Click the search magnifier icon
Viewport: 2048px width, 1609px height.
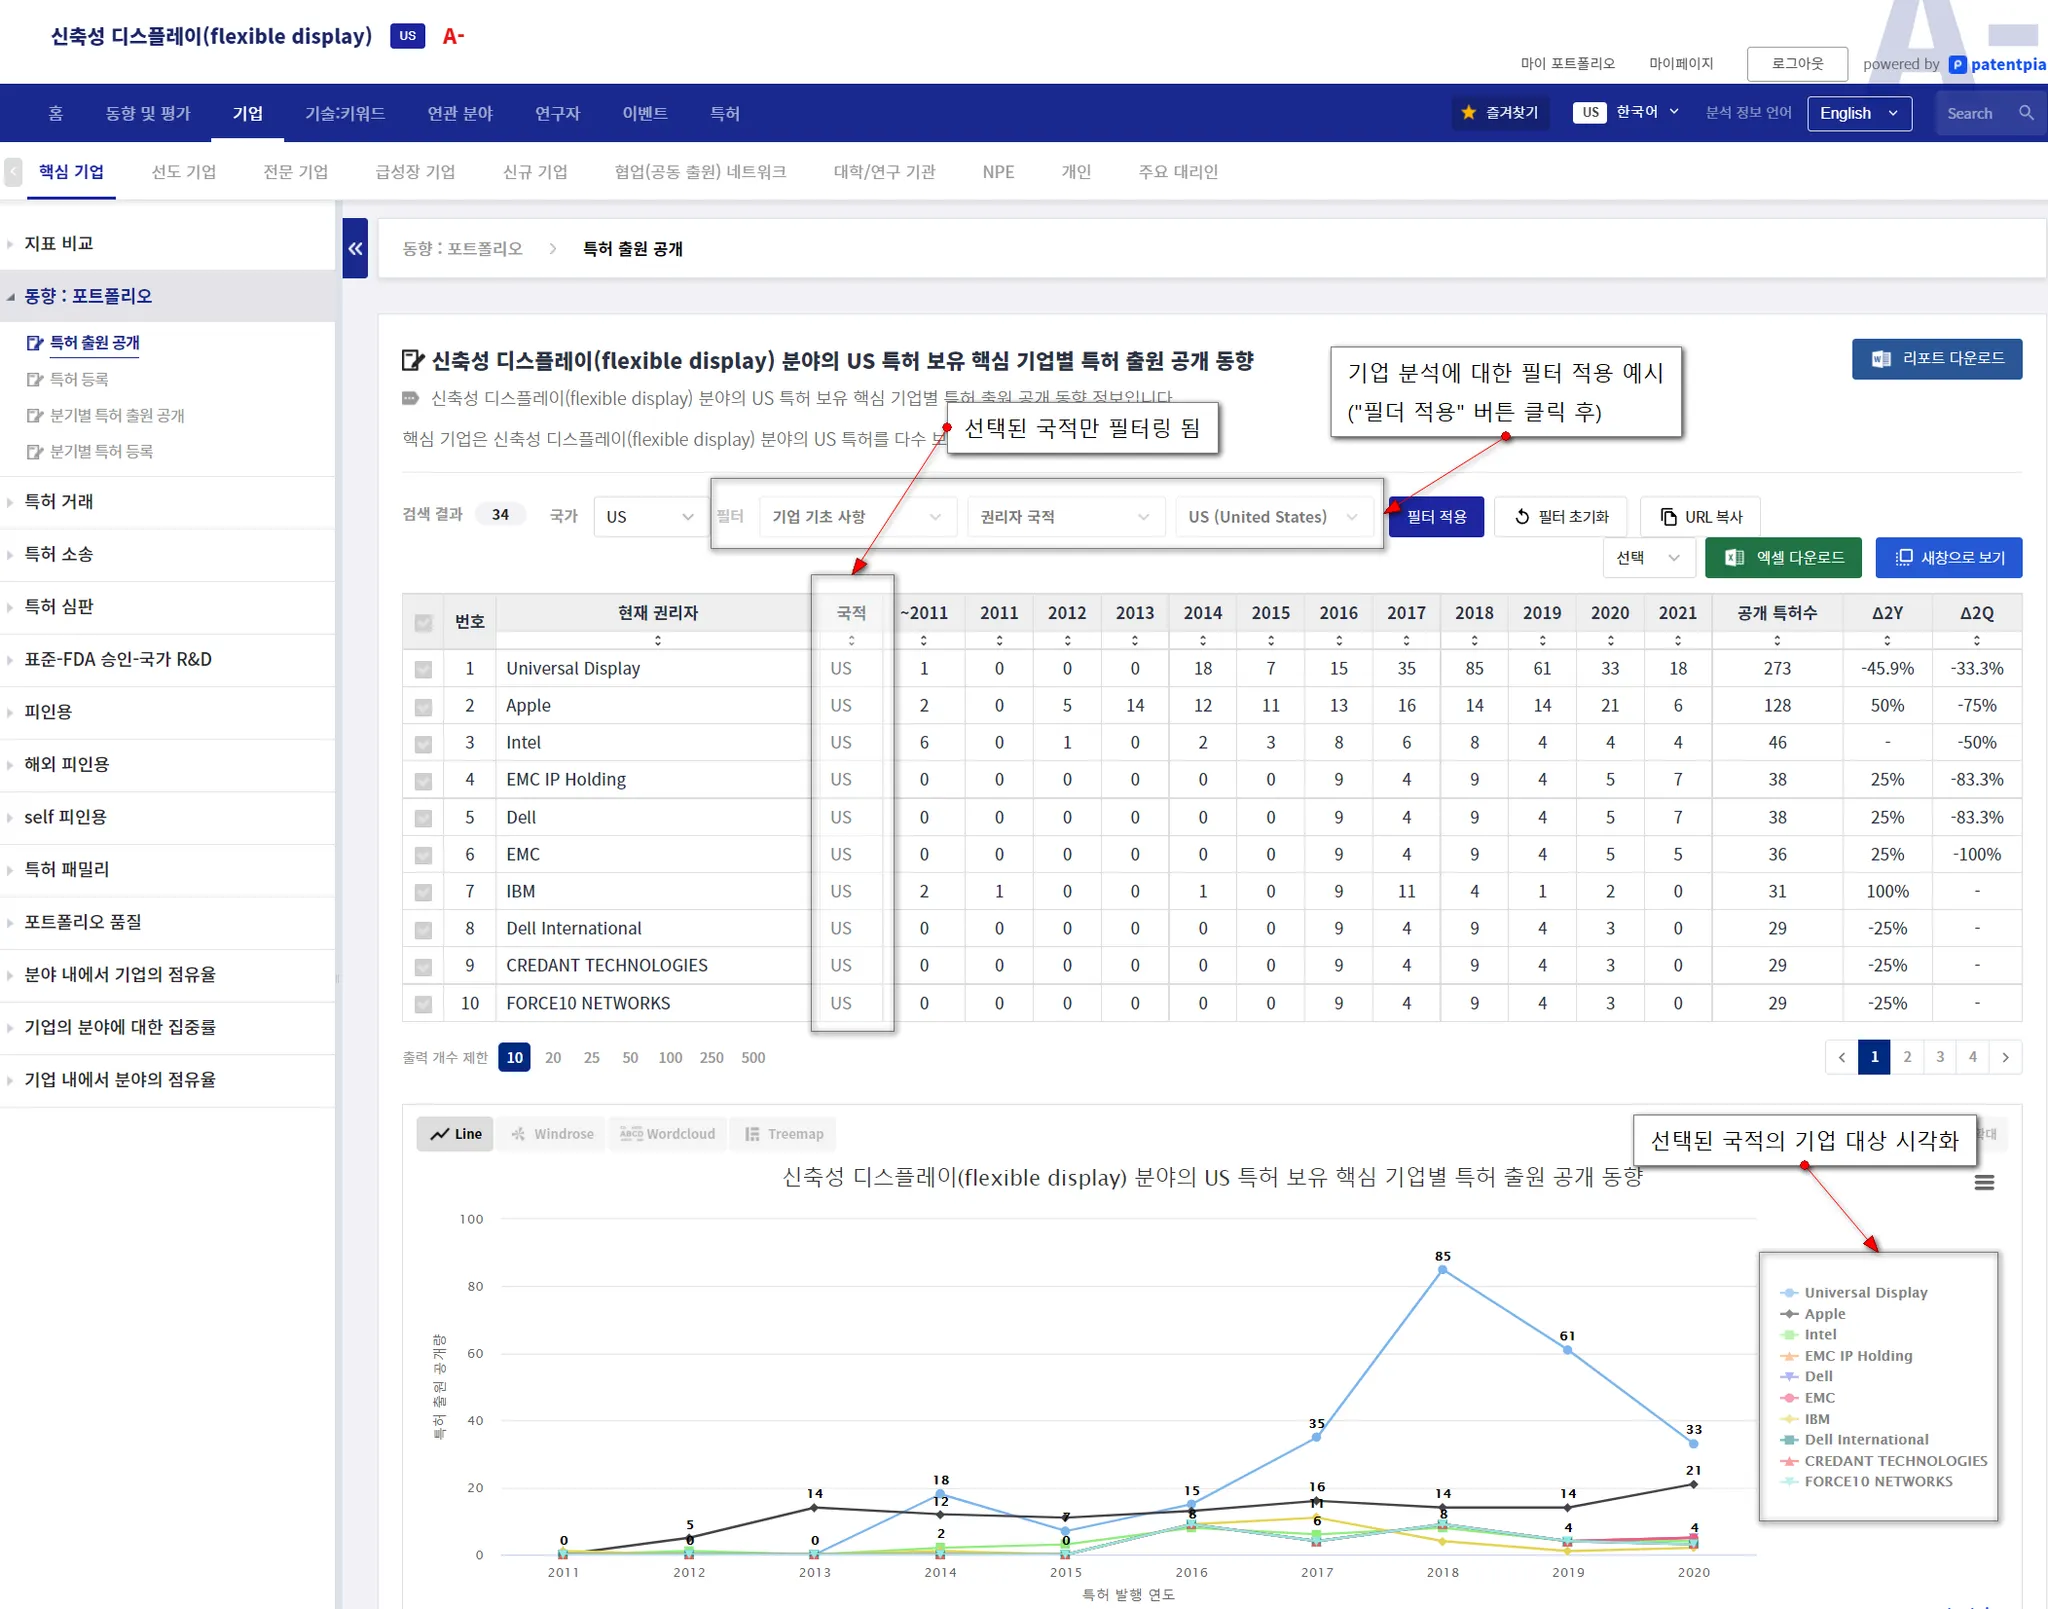(2026, 113)
